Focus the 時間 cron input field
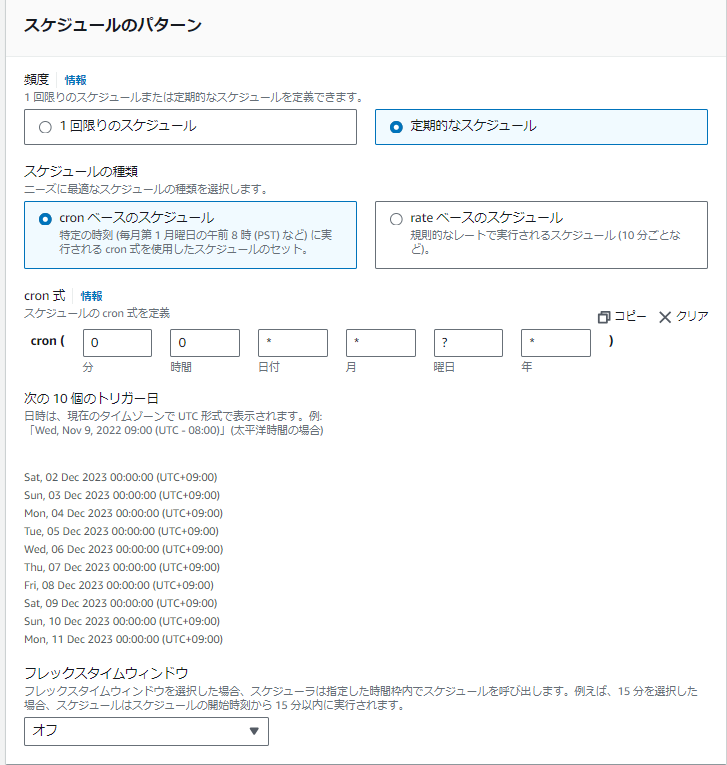The height and width of the screenshot is (765, 727). pyautogui.click(x=205, y=343)
